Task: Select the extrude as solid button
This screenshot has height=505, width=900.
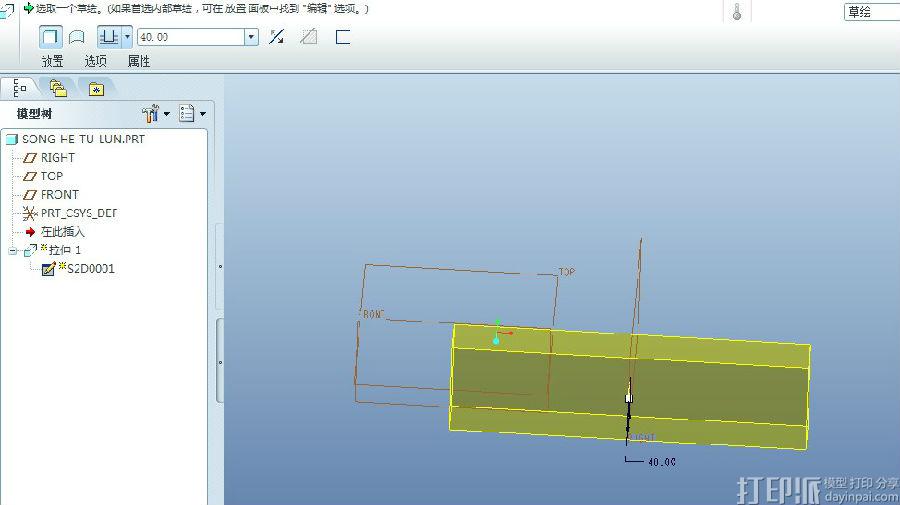Action: (x=50, y=37)
